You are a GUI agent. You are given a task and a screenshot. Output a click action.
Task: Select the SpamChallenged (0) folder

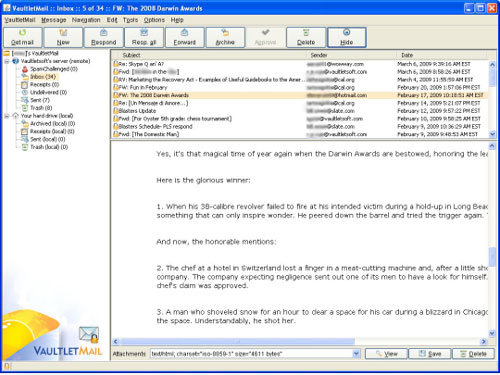click(x=54, y=69)
